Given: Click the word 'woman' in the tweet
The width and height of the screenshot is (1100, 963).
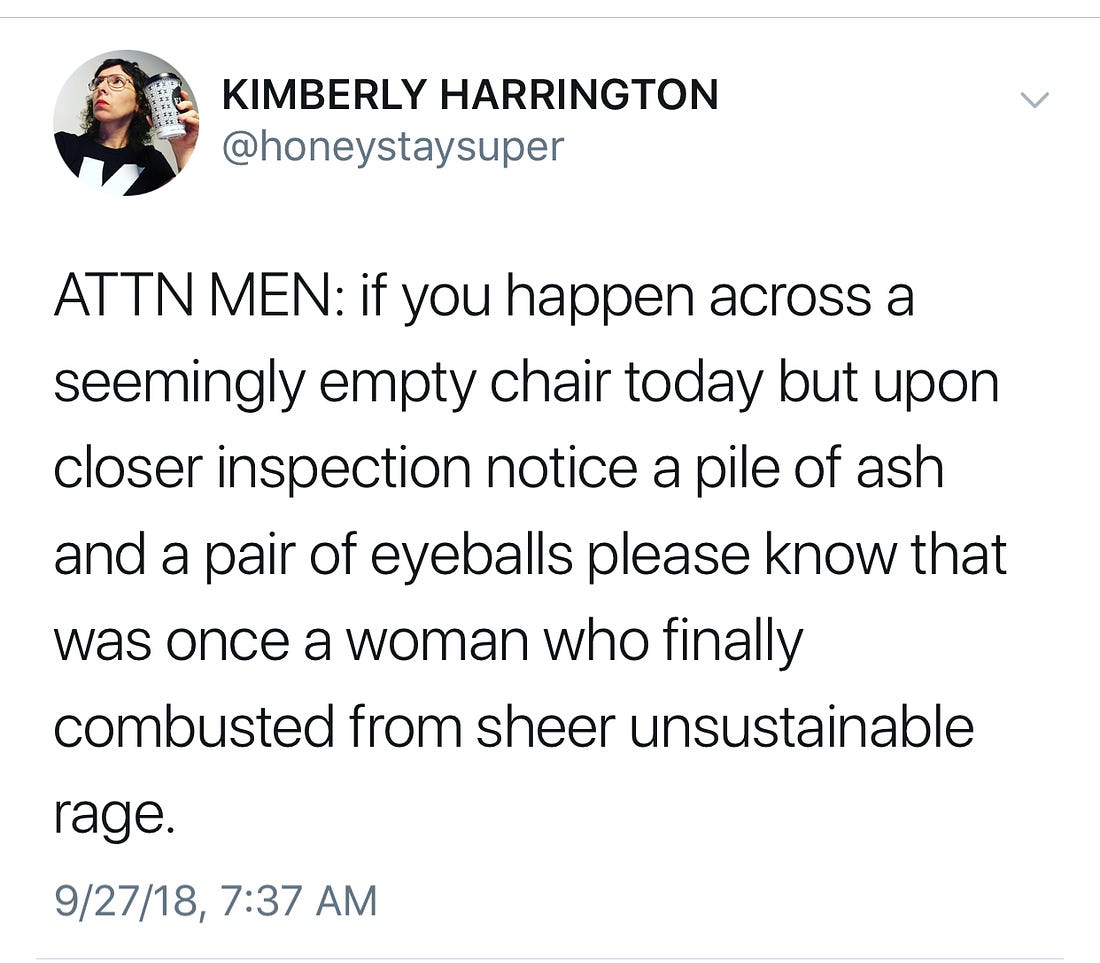Looking at the screenshot, I should pyautogui.click(x=438, y=640).
